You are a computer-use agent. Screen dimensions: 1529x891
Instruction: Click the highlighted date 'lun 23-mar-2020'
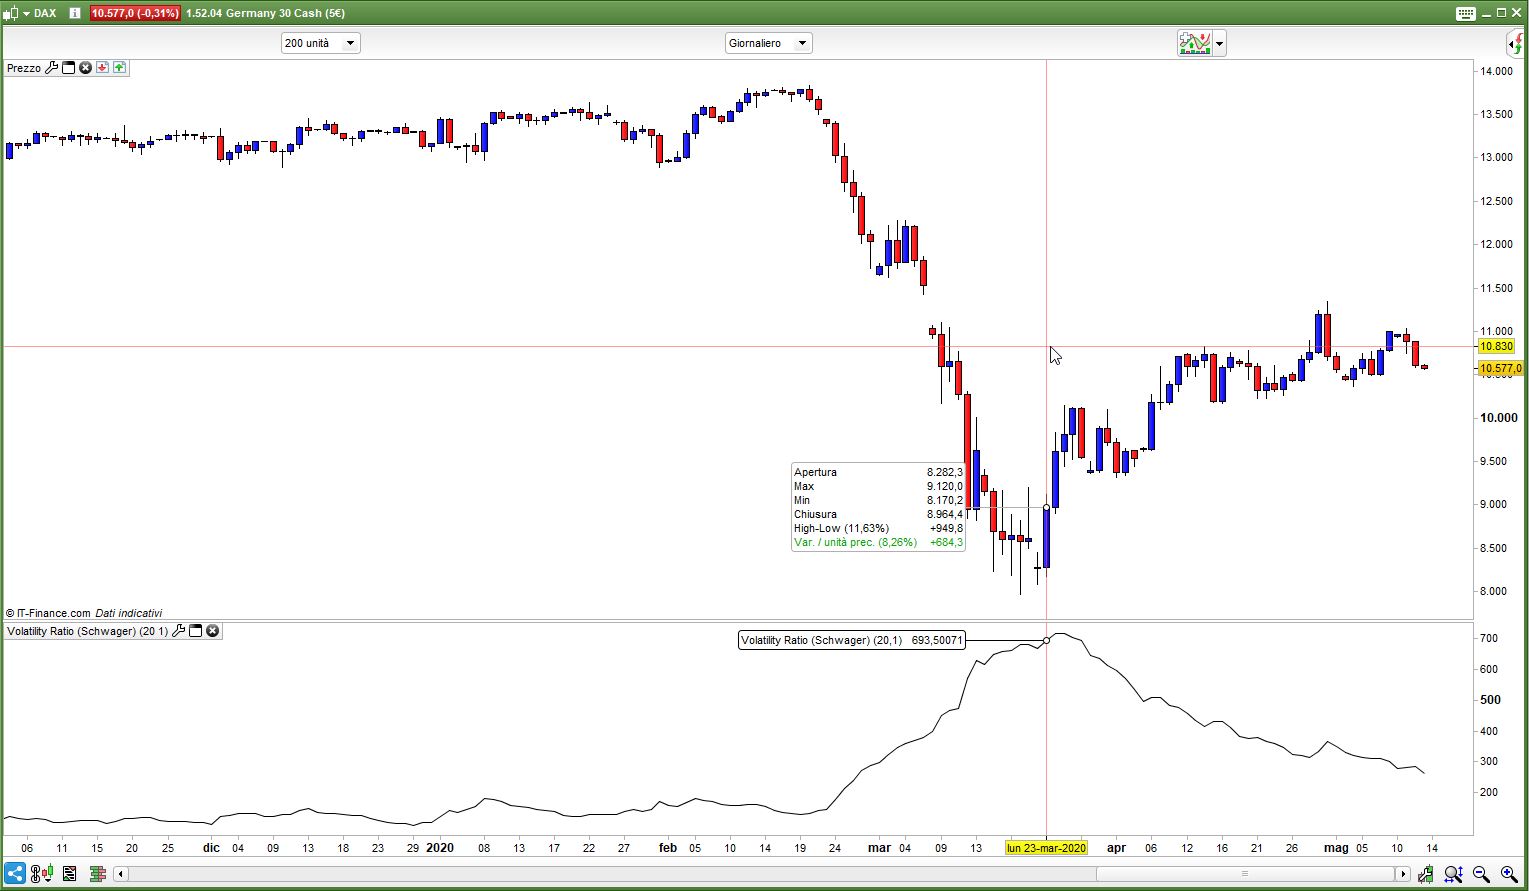coord(1046,848)
